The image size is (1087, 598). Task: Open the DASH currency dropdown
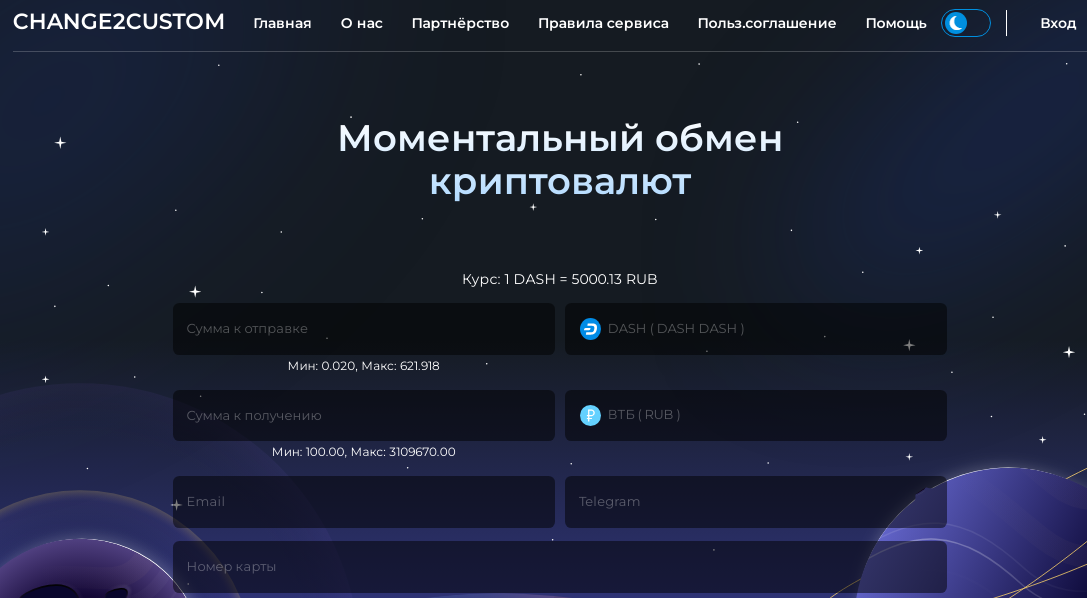click(756, 328)
